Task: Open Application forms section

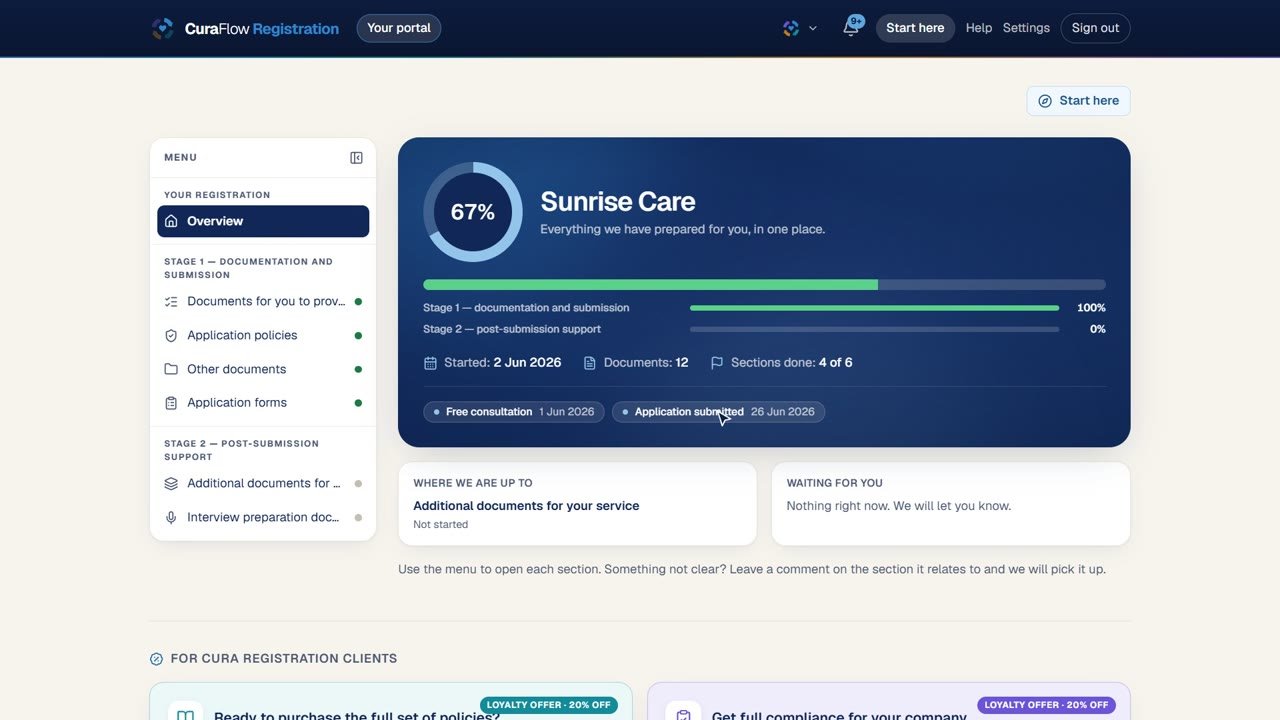Action: click(x=263, y=403)
